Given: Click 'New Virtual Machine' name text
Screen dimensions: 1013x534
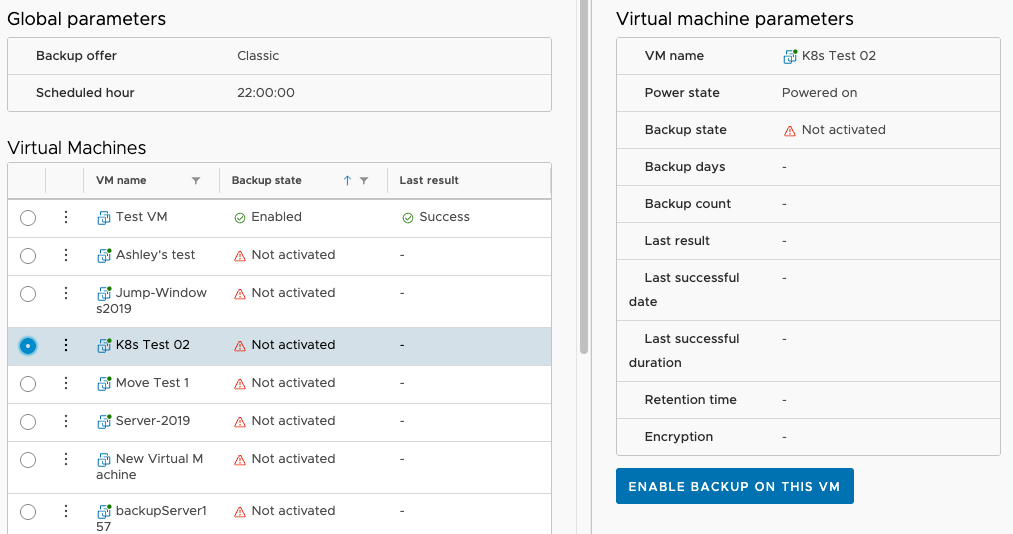Looking at the screenshot, I should [149, 466].
